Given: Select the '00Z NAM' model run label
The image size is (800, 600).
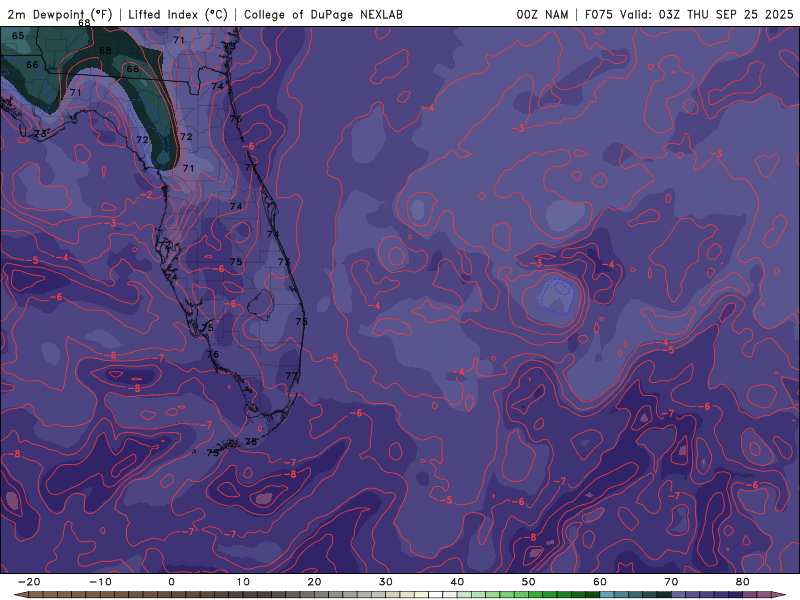Looking at the screenshot, I should tap(542, 14).
